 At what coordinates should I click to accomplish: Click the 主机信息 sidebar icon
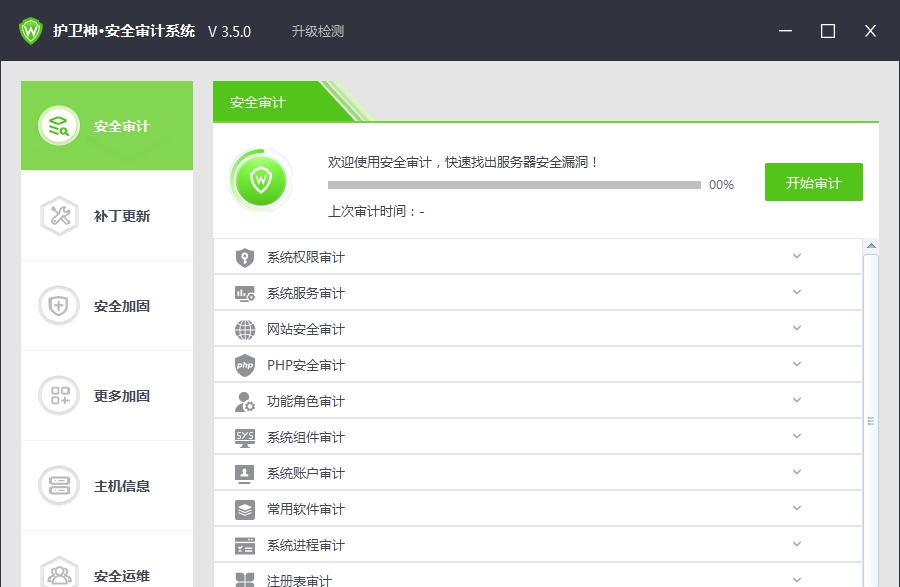point(58,485)
